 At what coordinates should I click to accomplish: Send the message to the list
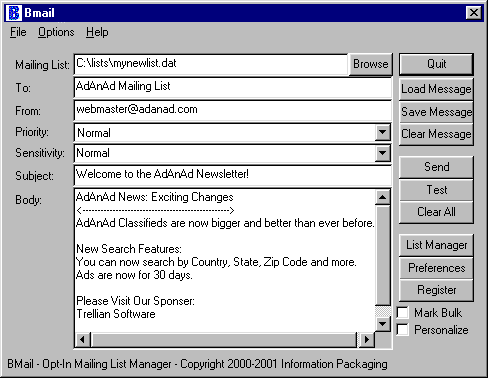pos(436,167)
